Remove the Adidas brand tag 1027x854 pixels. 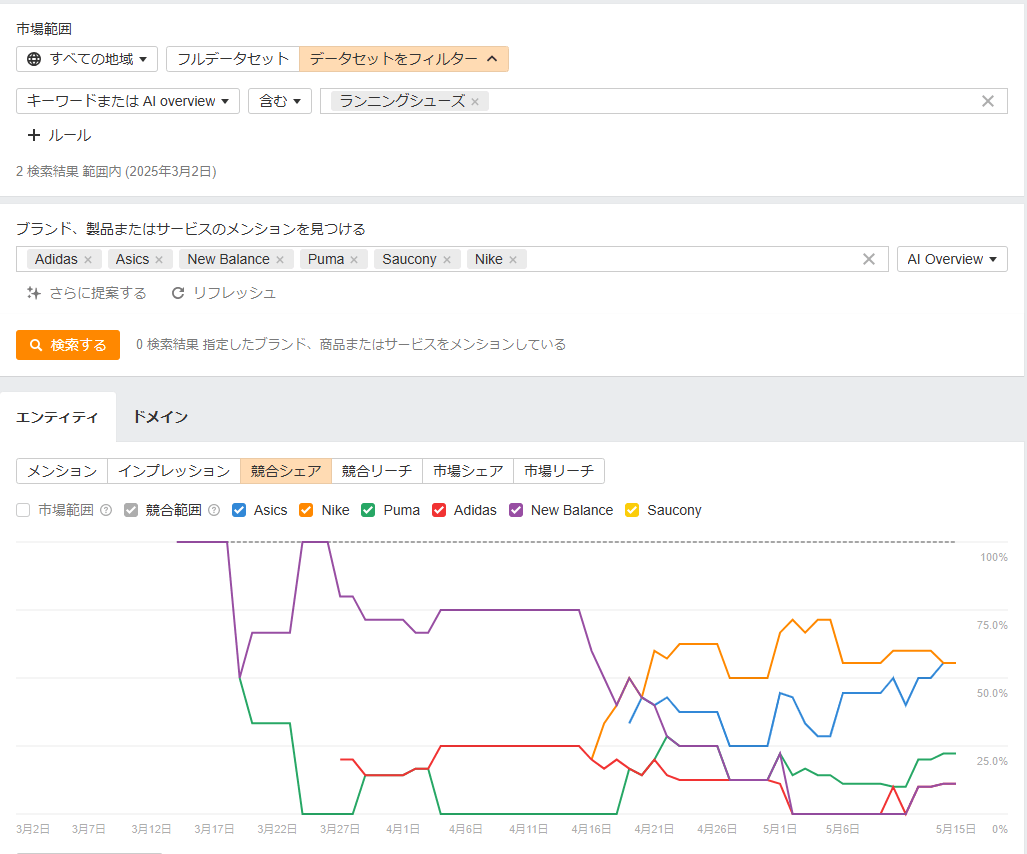click(x=88, y=260)
